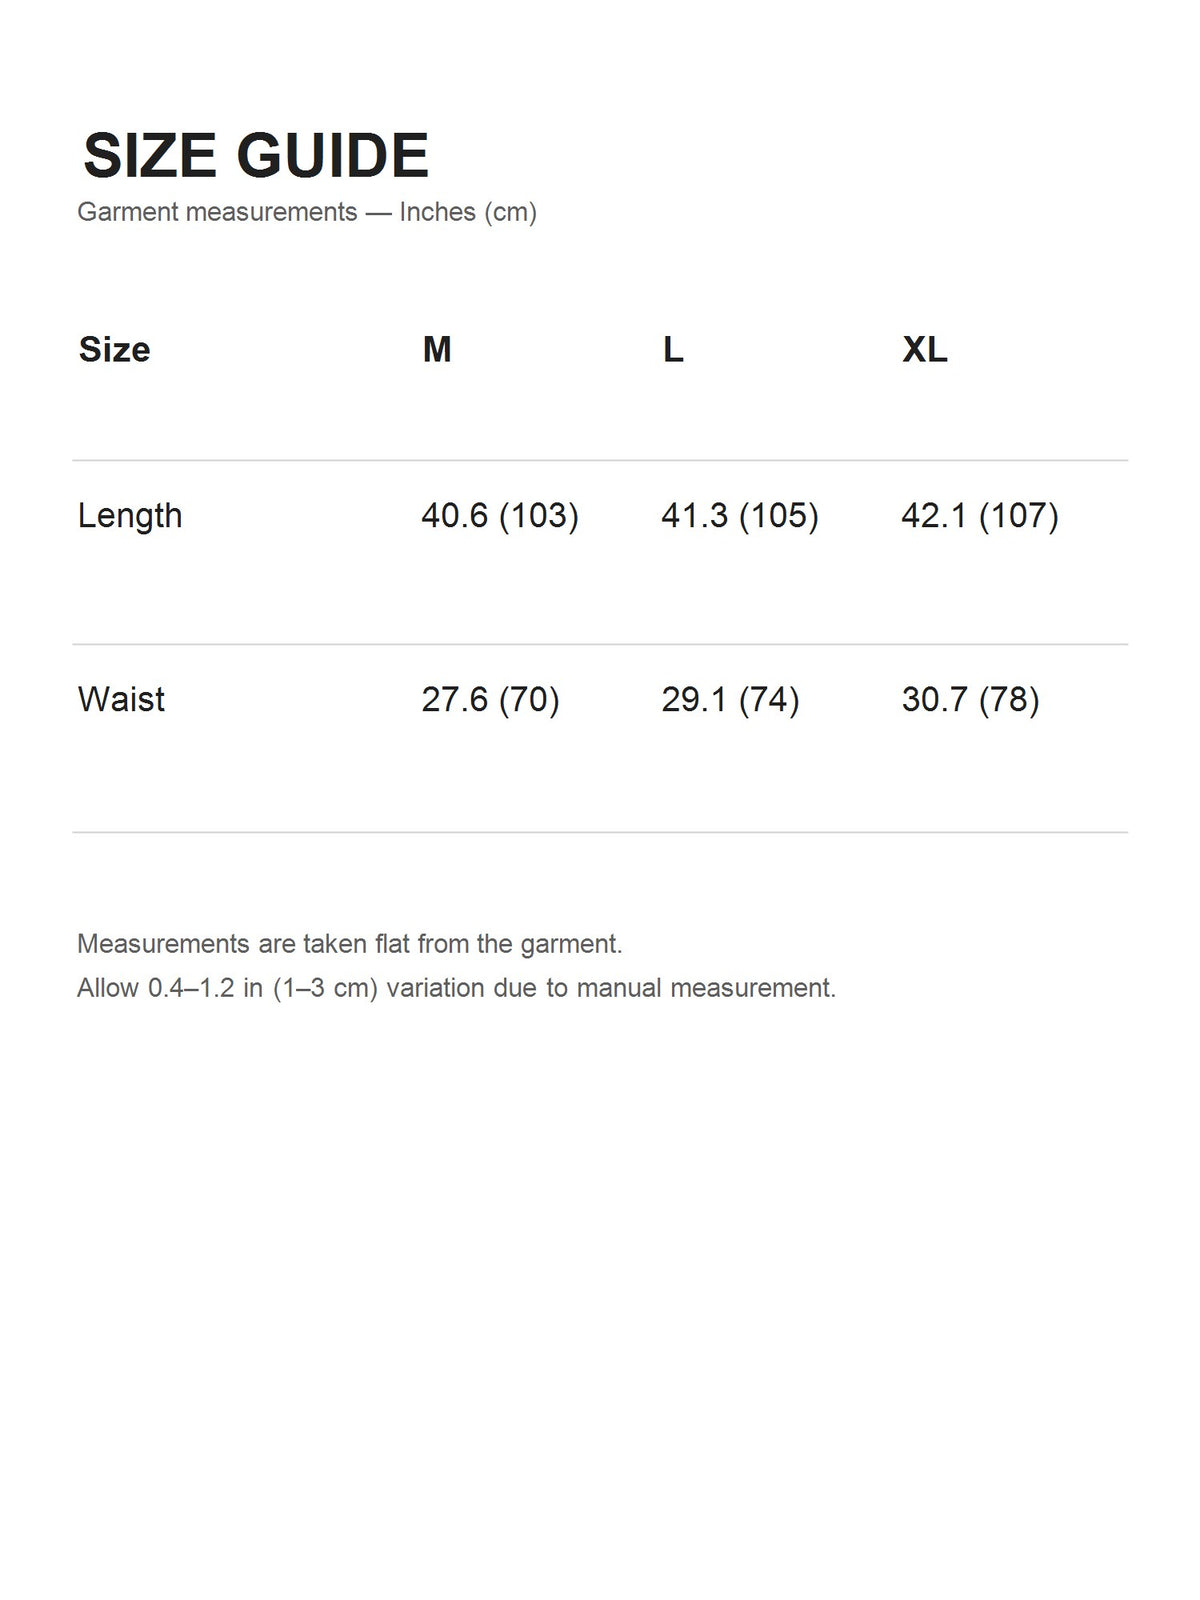Image resolution: width=1200 pixels, height=1600 pixels.
Task: Click the Length row label
Action: (130, 516)
